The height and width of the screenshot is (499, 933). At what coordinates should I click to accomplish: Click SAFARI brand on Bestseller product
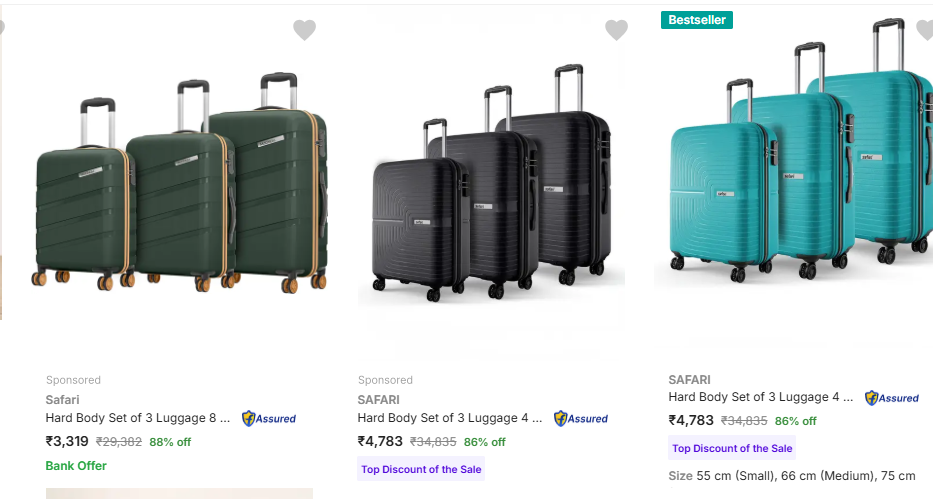click(x=689, y=379)
